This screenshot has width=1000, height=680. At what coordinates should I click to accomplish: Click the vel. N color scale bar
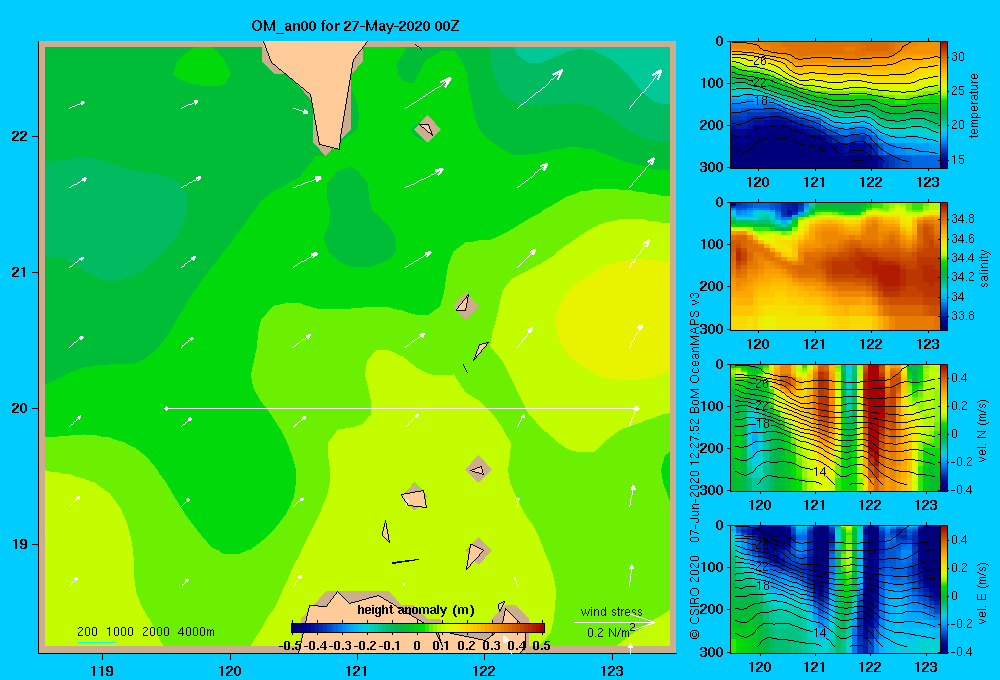click(944, 427)
